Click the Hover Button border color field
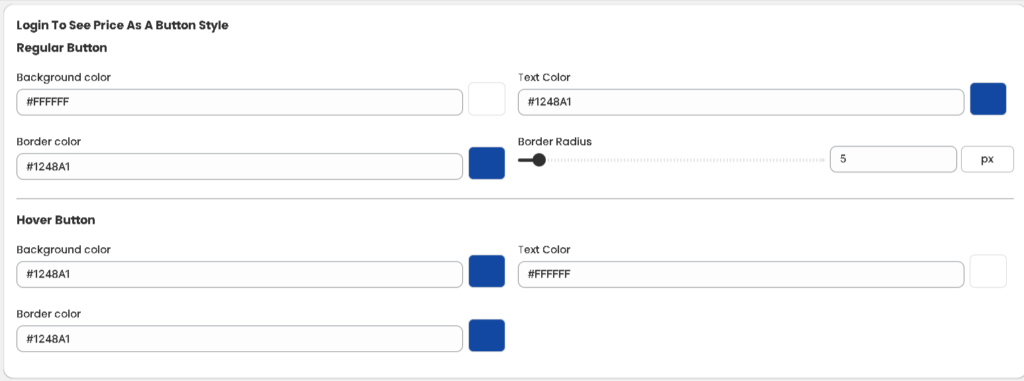The height and width of the screenshot is (381, 1024). (x=240, y=339)
